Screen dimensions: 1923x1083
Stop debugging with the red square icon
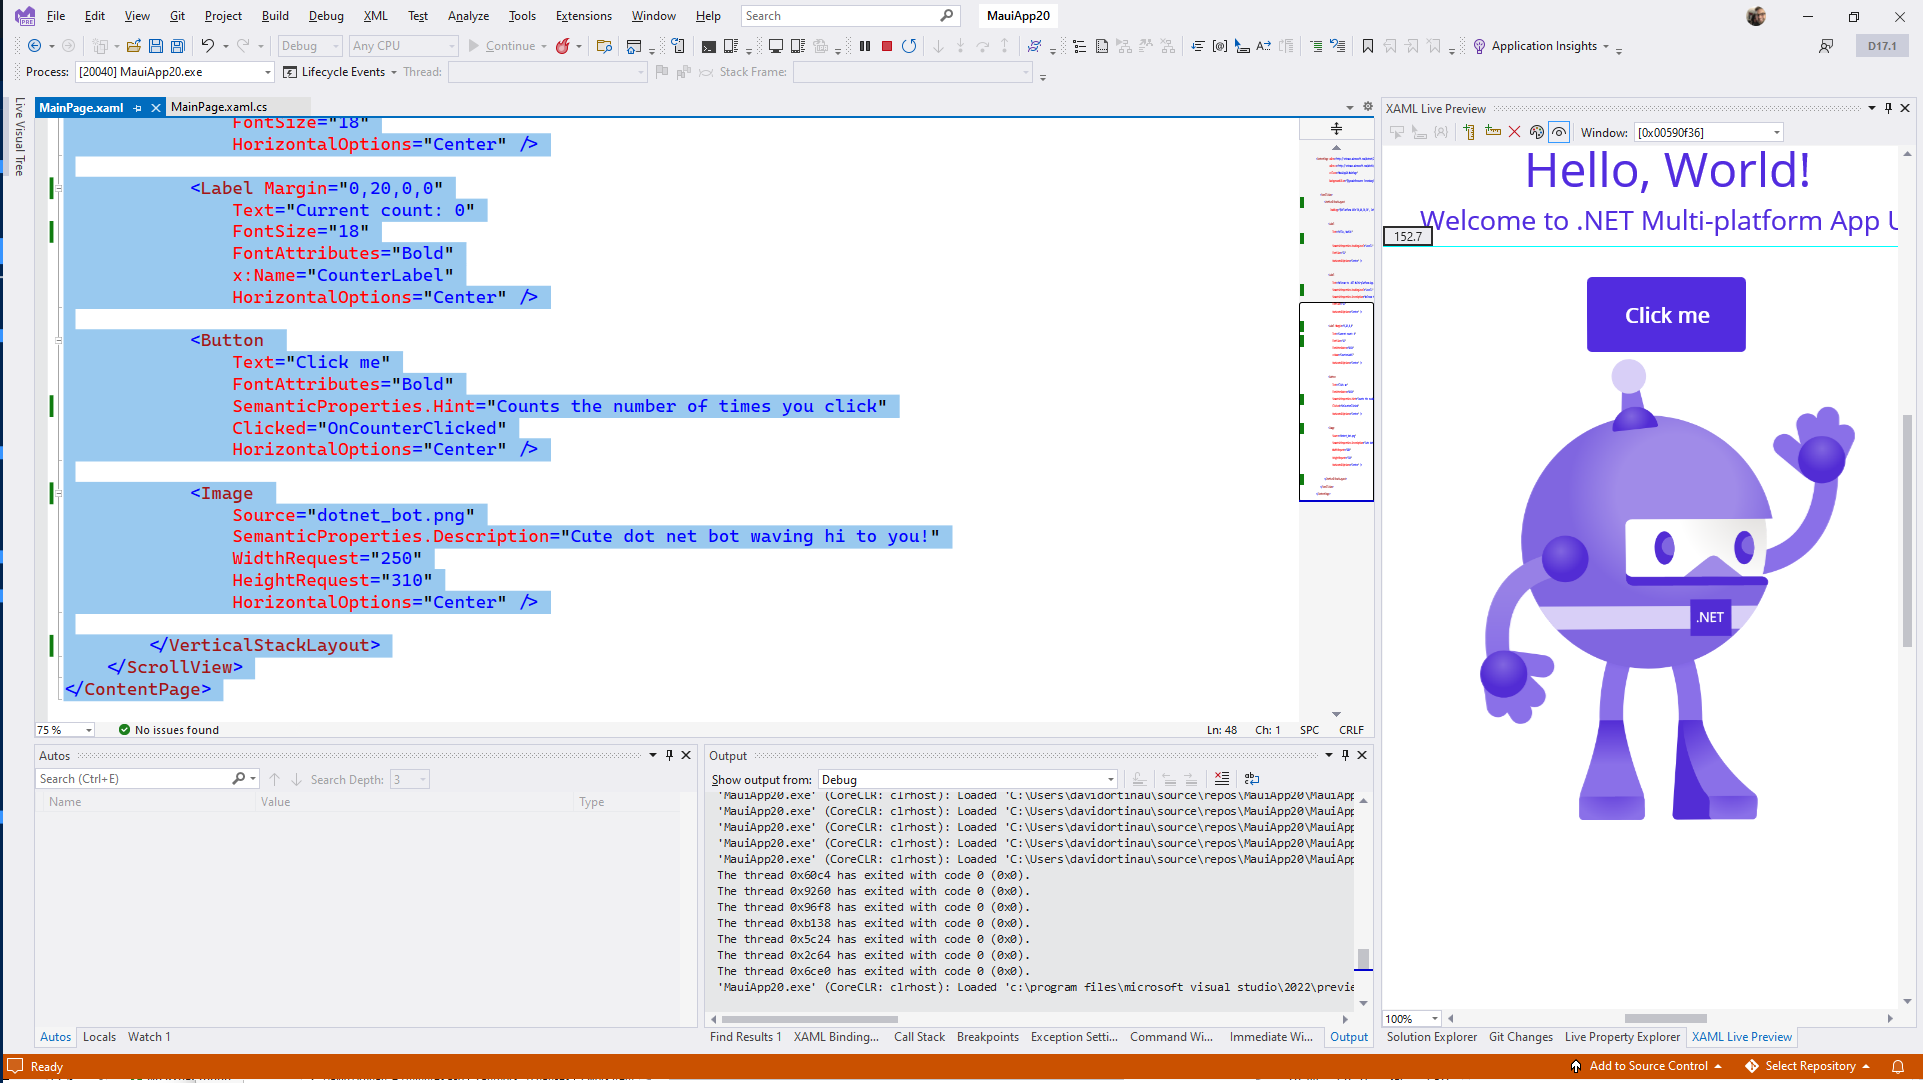coord(887,46)
